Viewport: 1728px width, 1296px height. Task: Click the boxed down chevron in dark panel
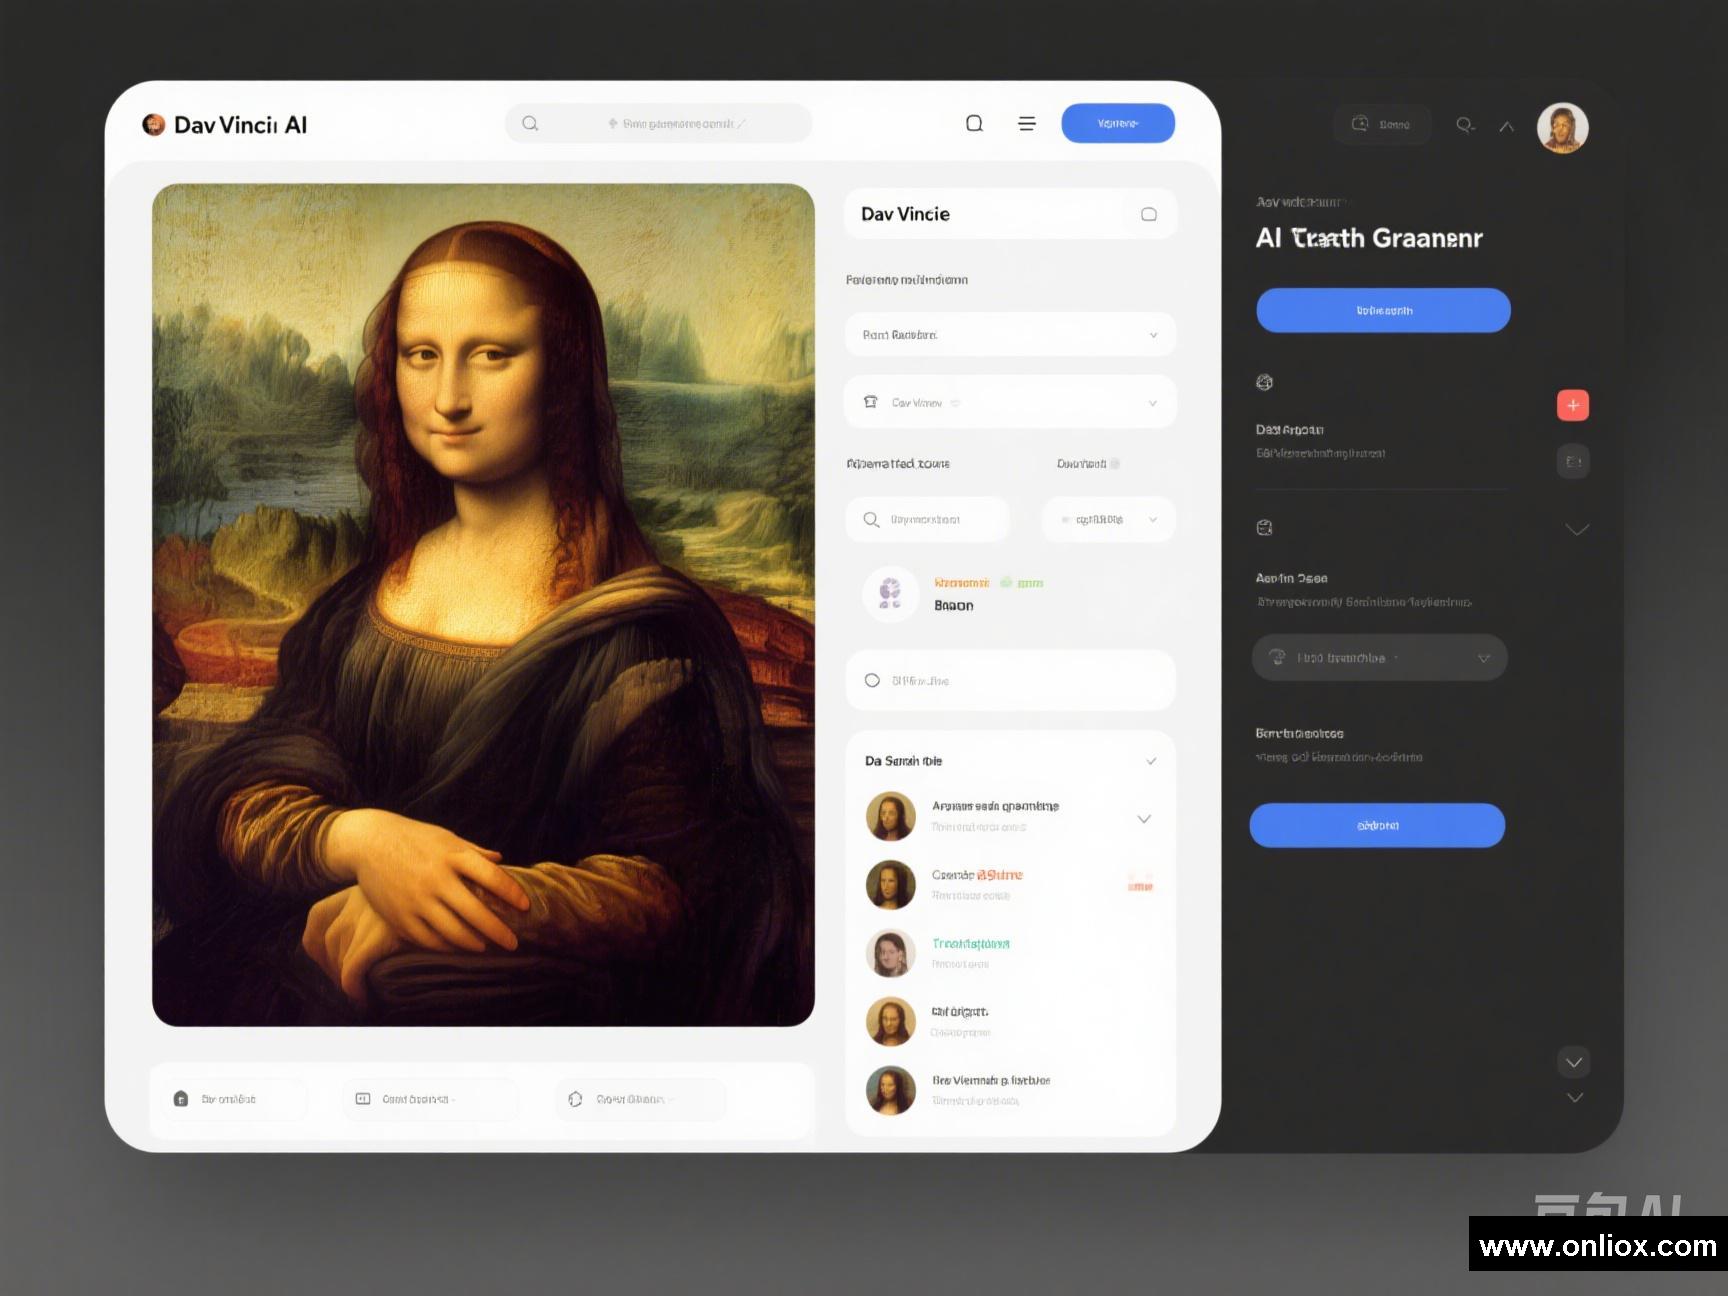point(1574,1062)
